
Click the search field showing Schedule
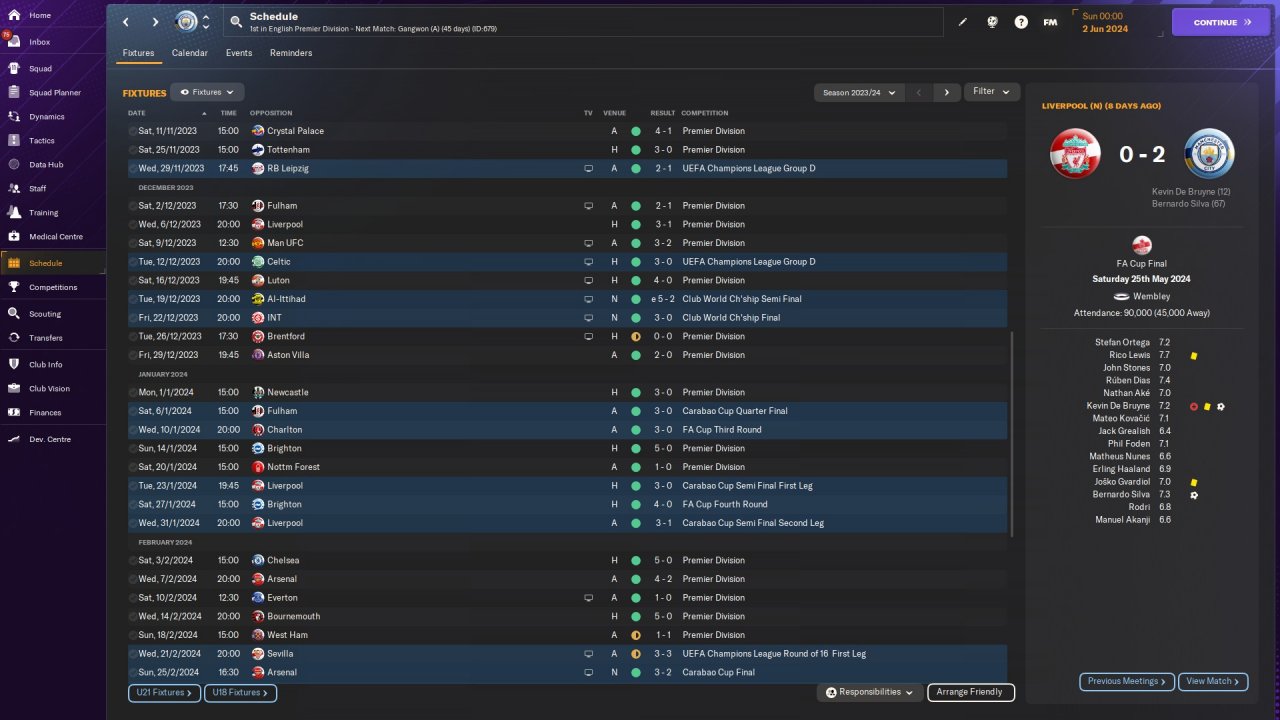click(585, 22)
